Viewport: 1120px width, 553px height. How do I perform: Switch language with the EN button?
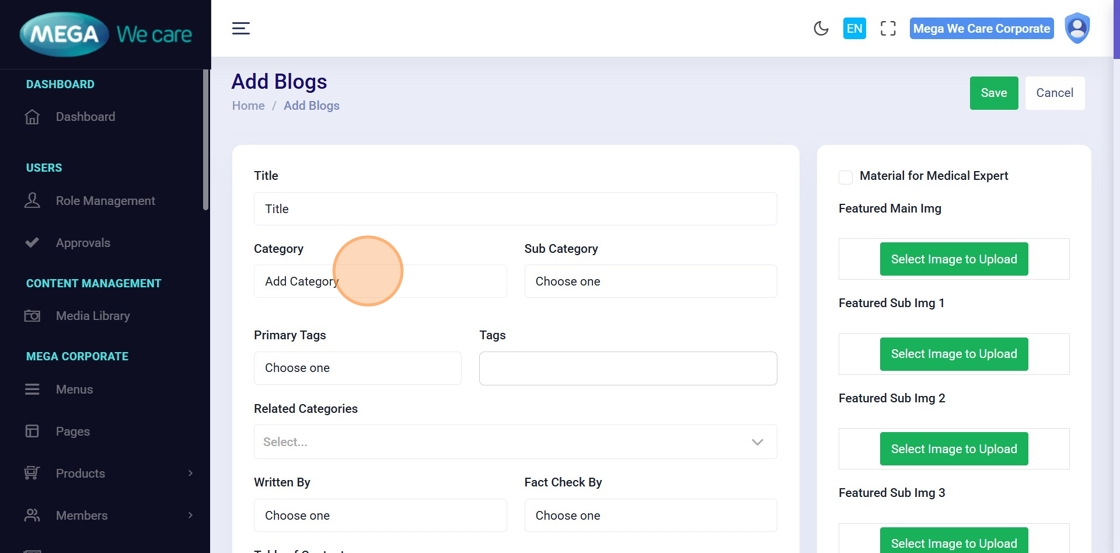click(854, 29)
